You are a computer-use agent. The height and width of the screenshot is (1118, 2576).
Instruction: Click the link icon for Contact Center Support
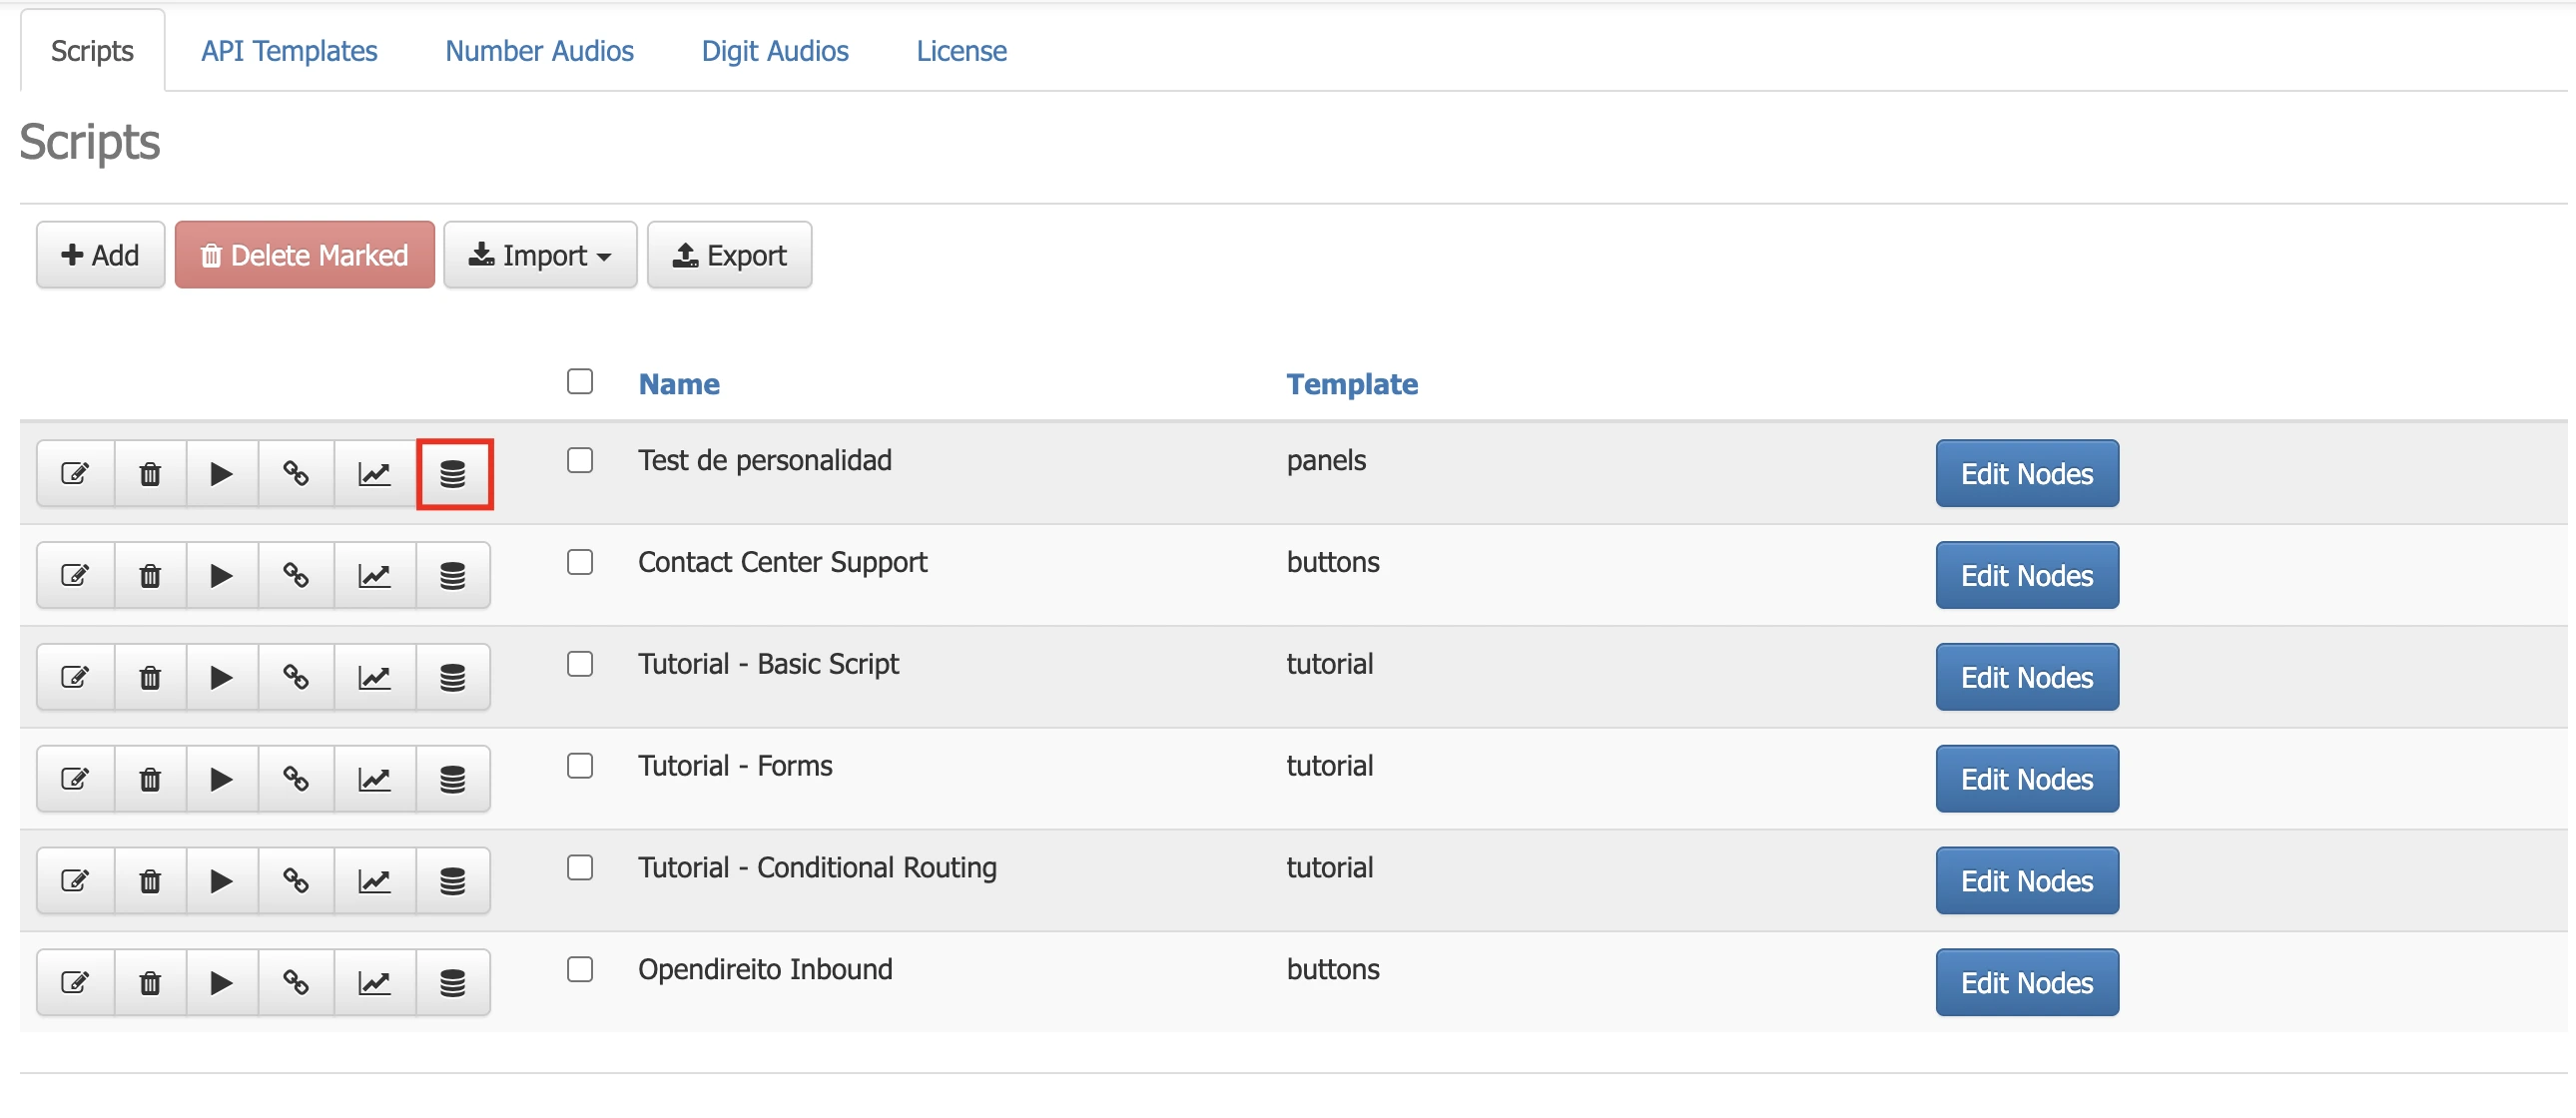297,575
